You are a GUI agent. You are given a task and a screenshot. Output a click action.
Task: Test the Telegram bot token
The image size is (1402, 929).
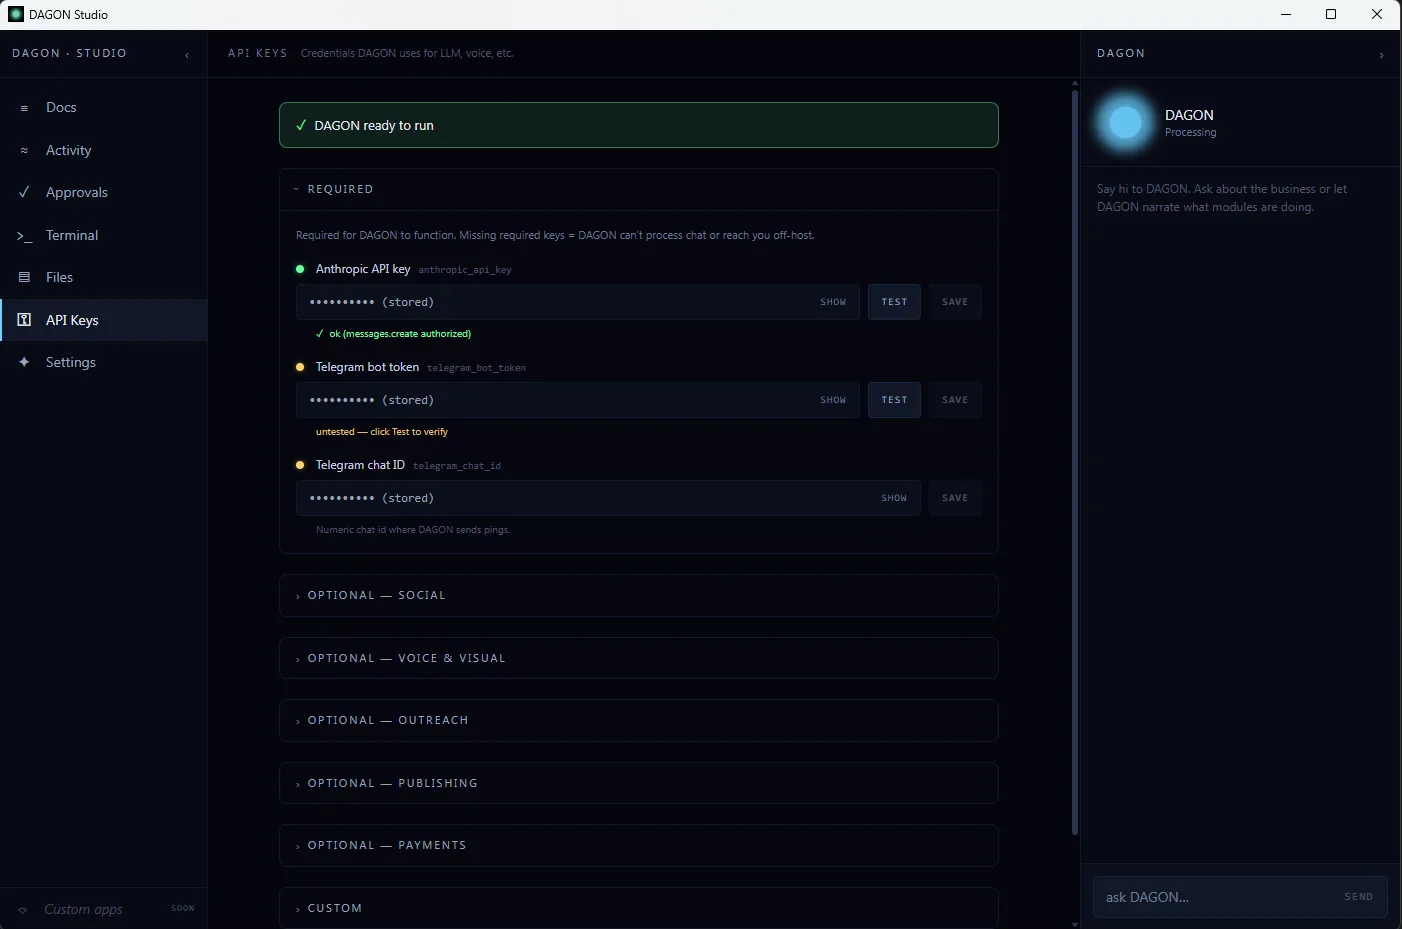click(893, 400)
